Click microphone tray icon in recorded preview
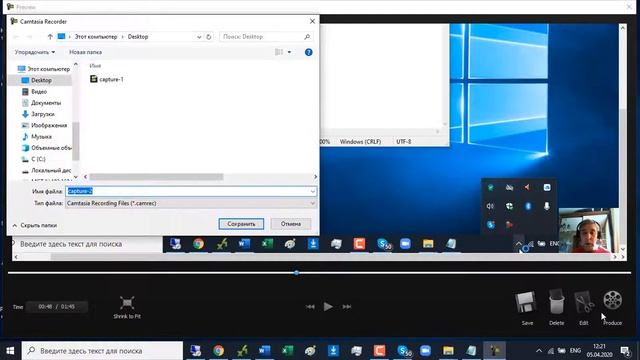 click(x=547, y=206)
